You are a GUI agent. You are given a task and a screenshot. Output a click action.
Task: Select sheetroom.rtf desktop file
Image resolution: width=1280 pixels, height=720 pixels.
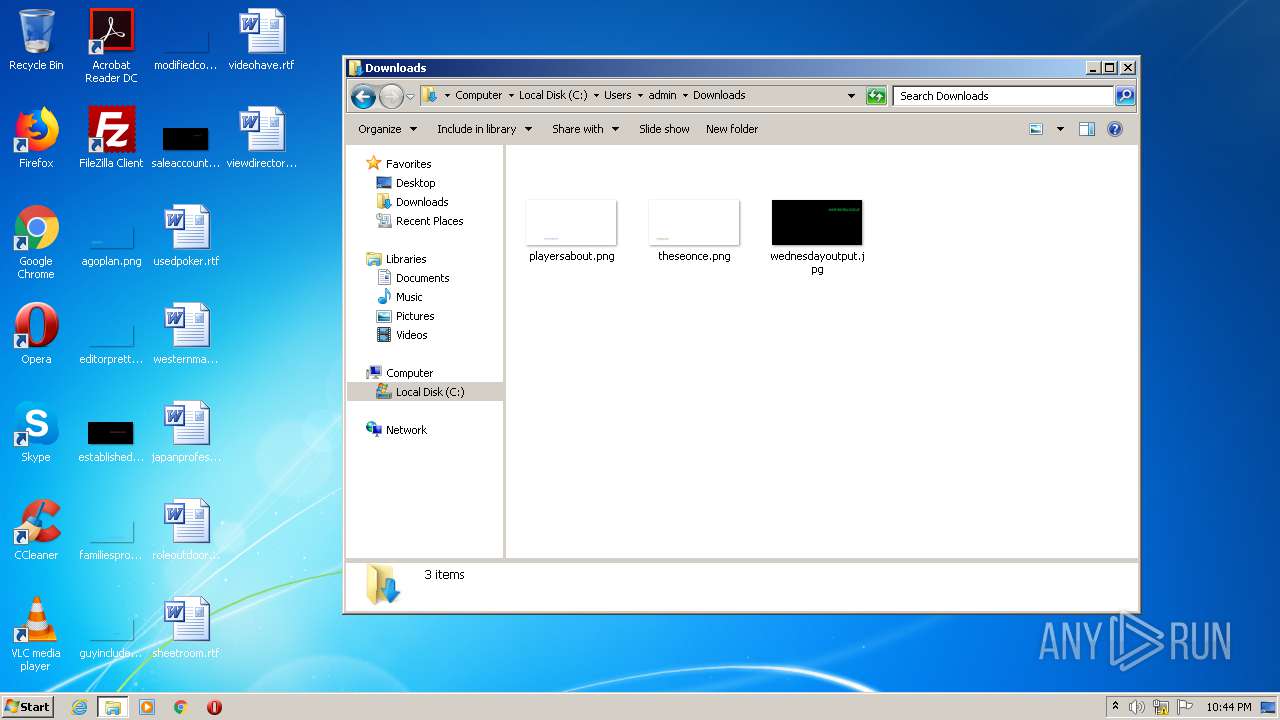(186, 629)
